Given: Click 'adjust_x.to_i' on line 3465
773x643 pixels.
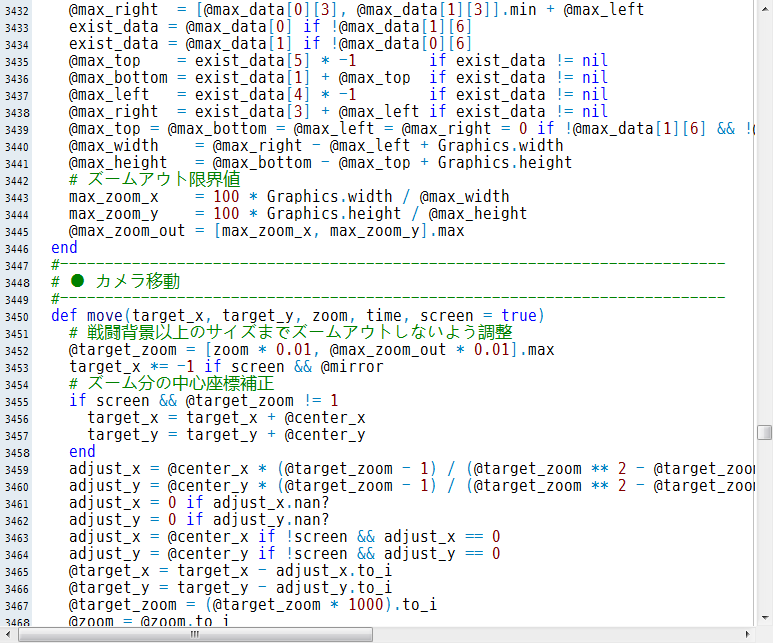Looking at the screenshot, I should pyautogui.click(x=334, y=571).
